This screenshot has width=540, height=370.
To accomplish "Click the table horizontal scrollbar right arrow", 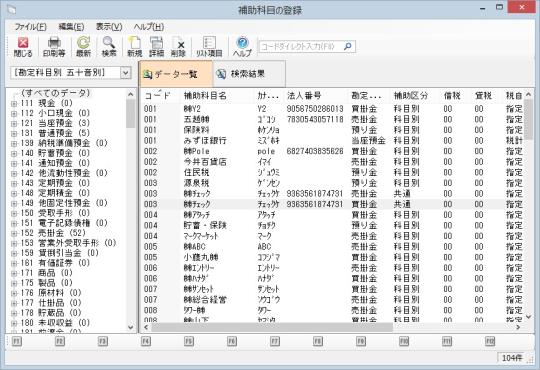I will pos(518,327).
